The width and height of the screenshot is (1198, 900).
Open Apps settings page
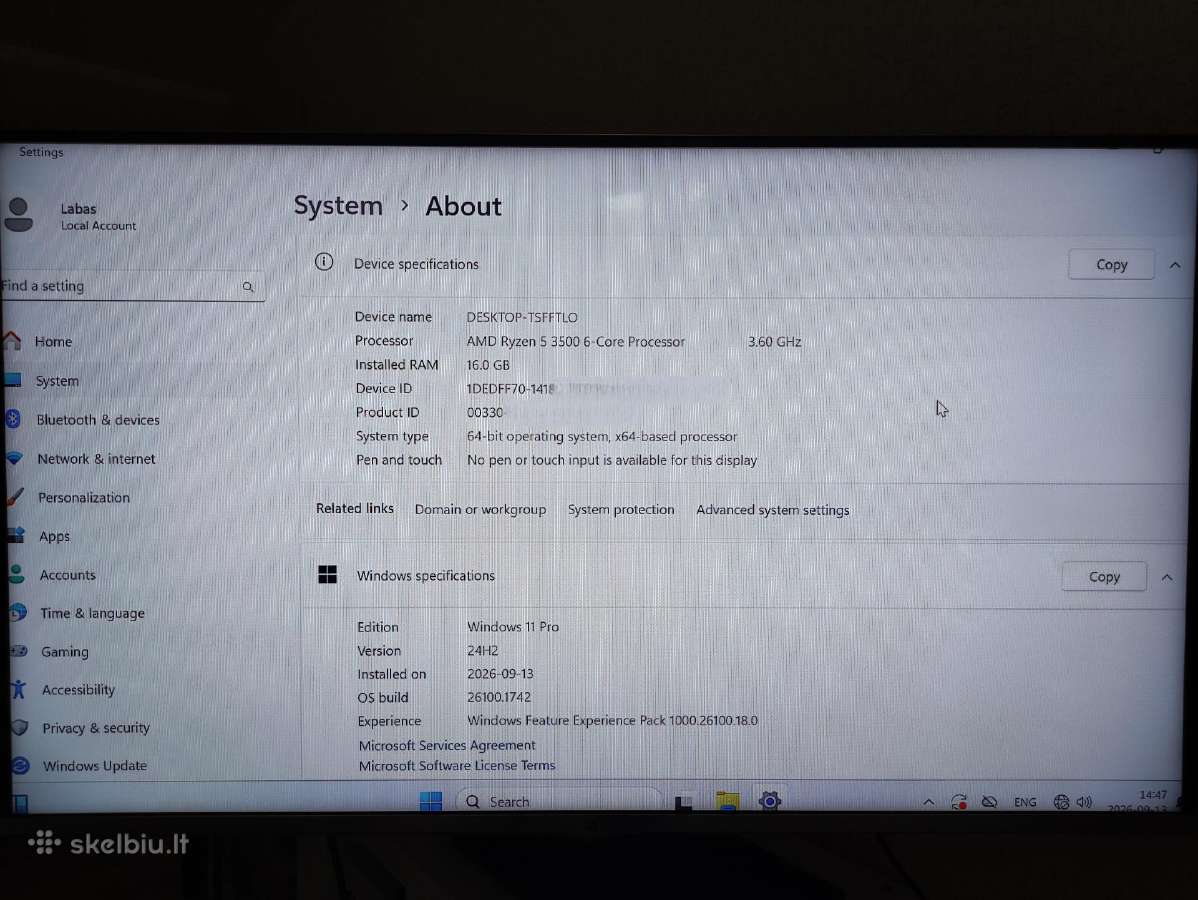point(54,536)
